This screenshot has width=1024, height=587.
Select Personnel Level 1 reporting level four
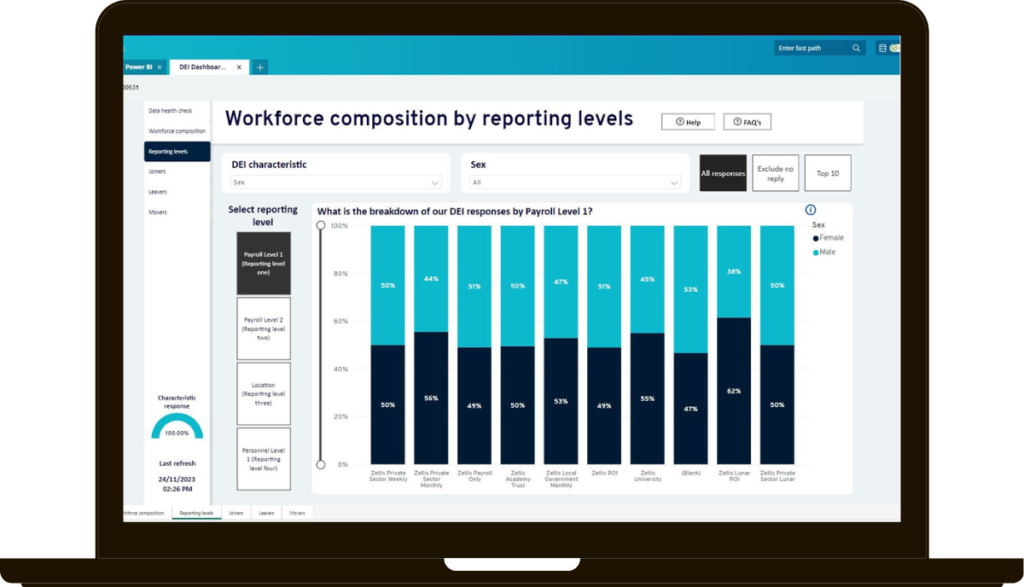tap(263, 458)
